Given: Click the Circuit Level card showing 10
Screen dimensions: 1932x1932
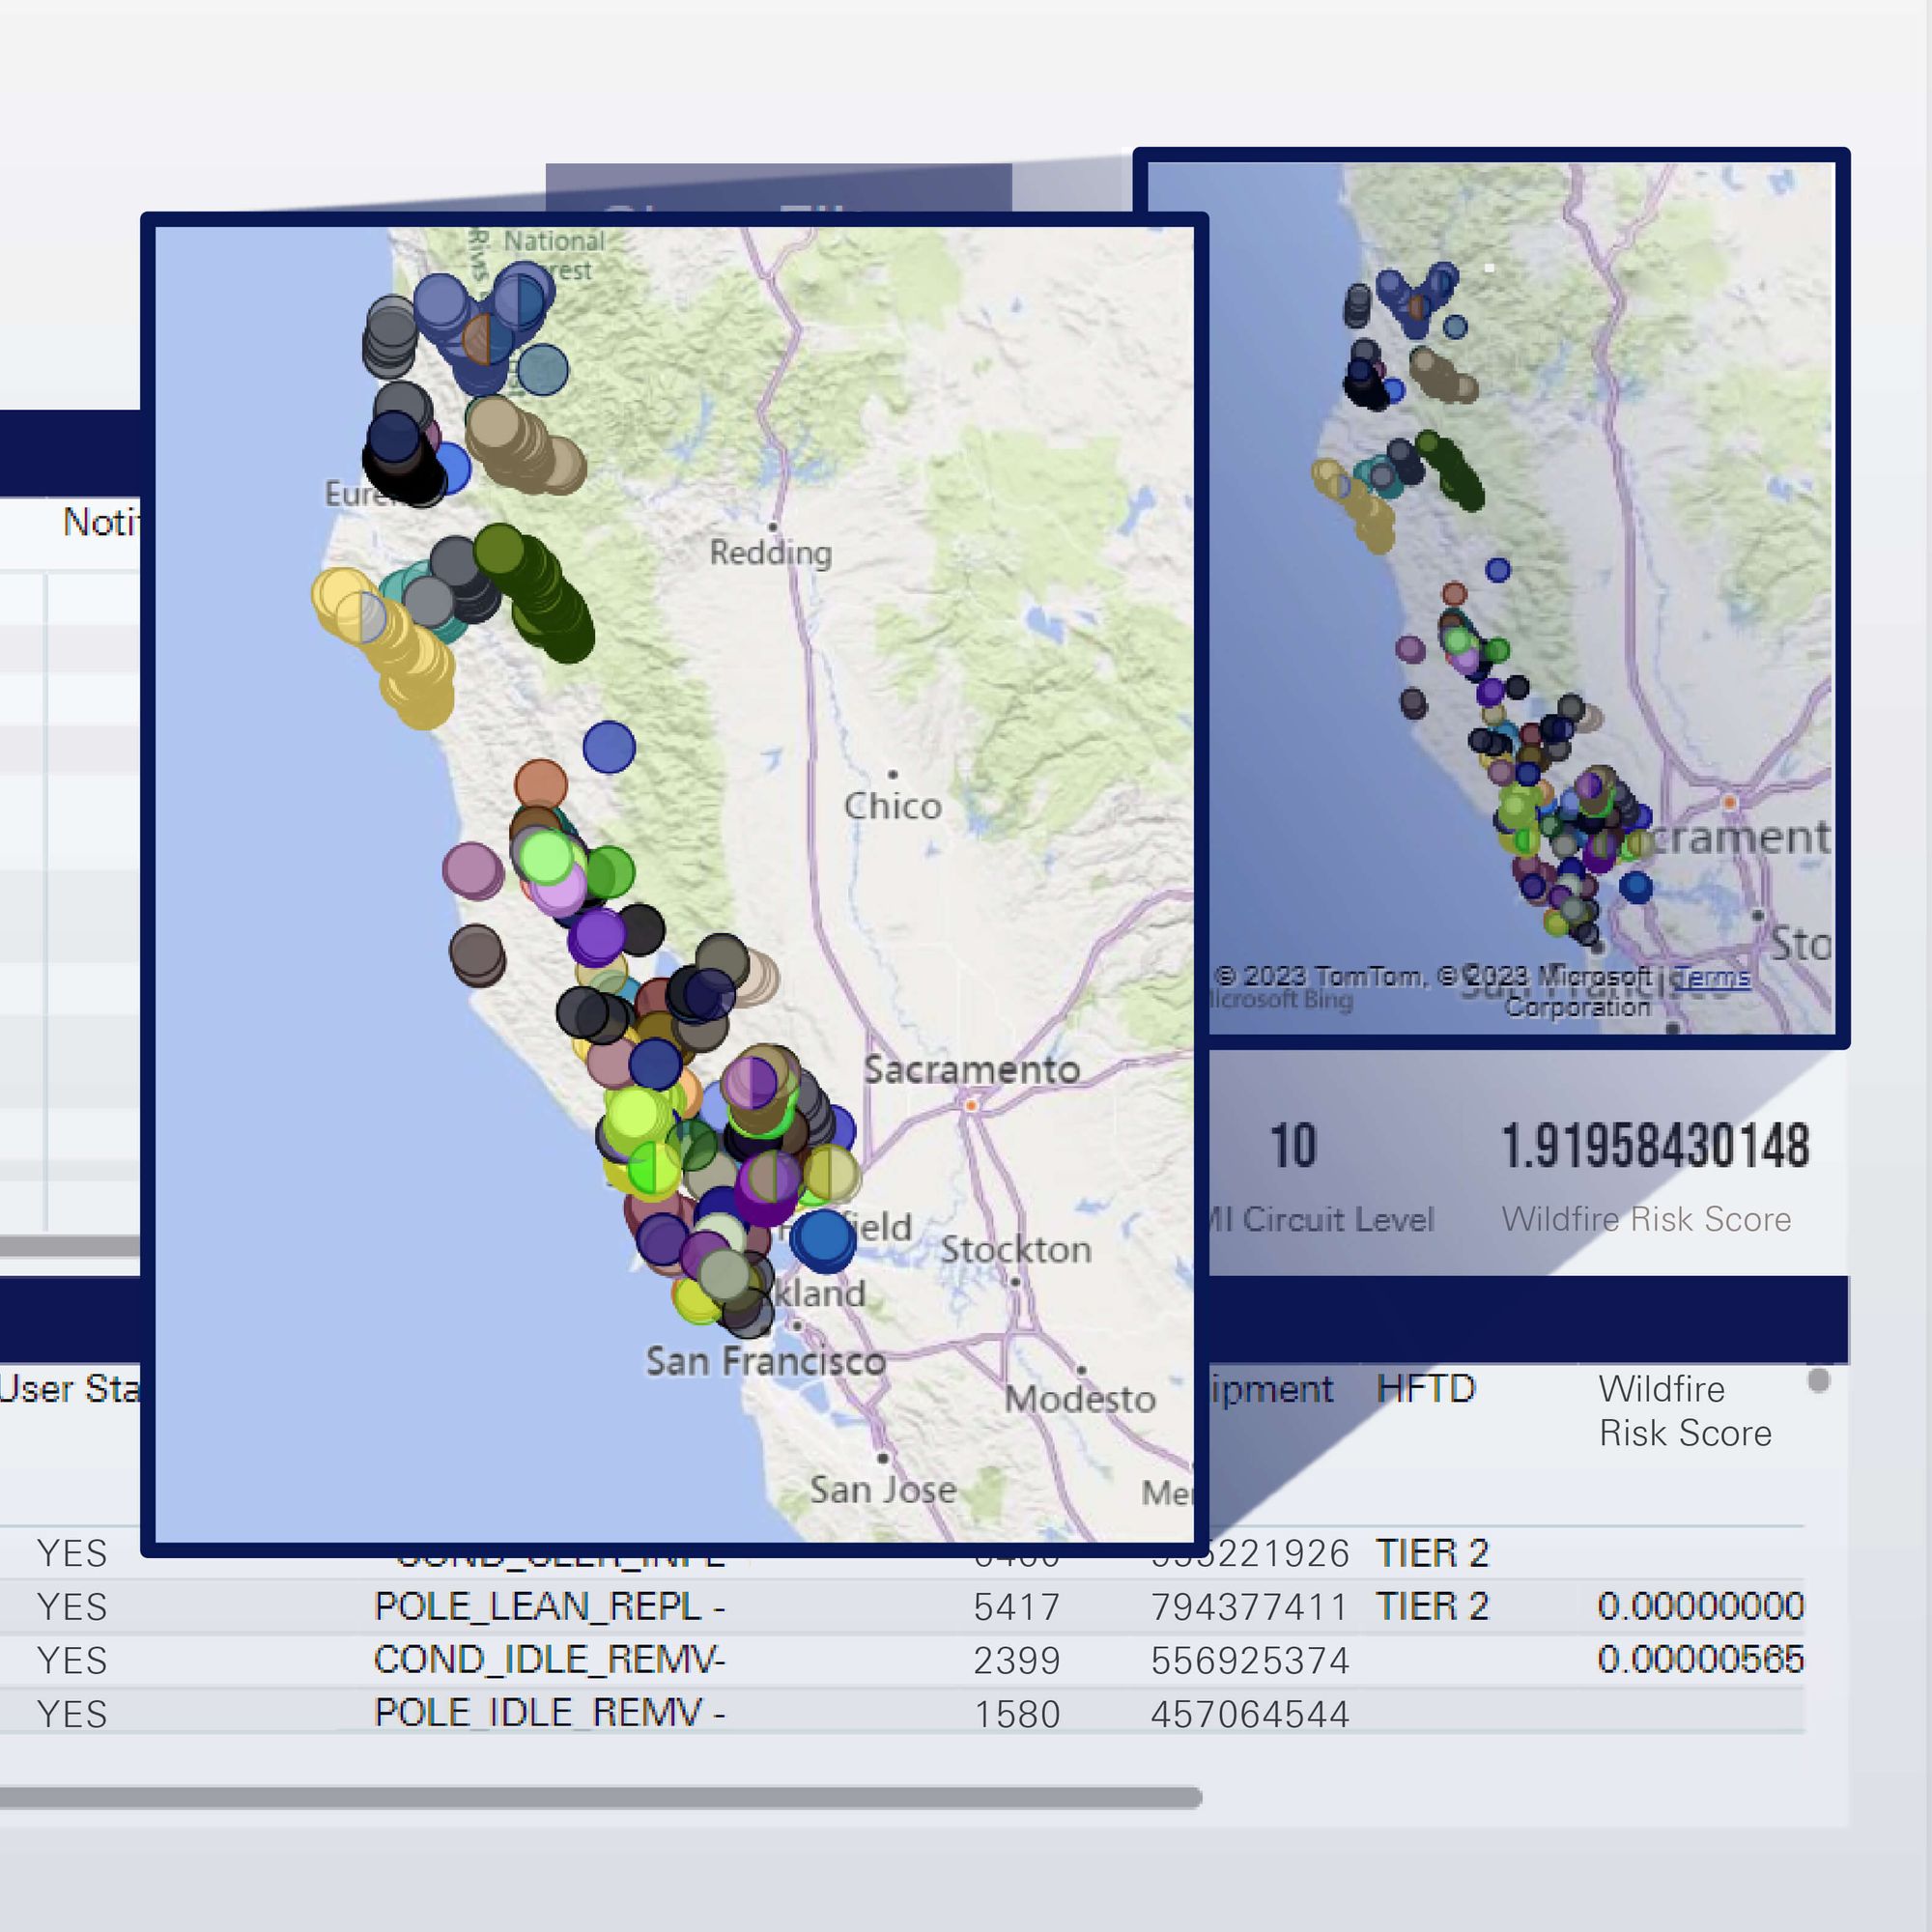Looking at the screenshot, I should pyautogui.click(x=1293, y=1146).
